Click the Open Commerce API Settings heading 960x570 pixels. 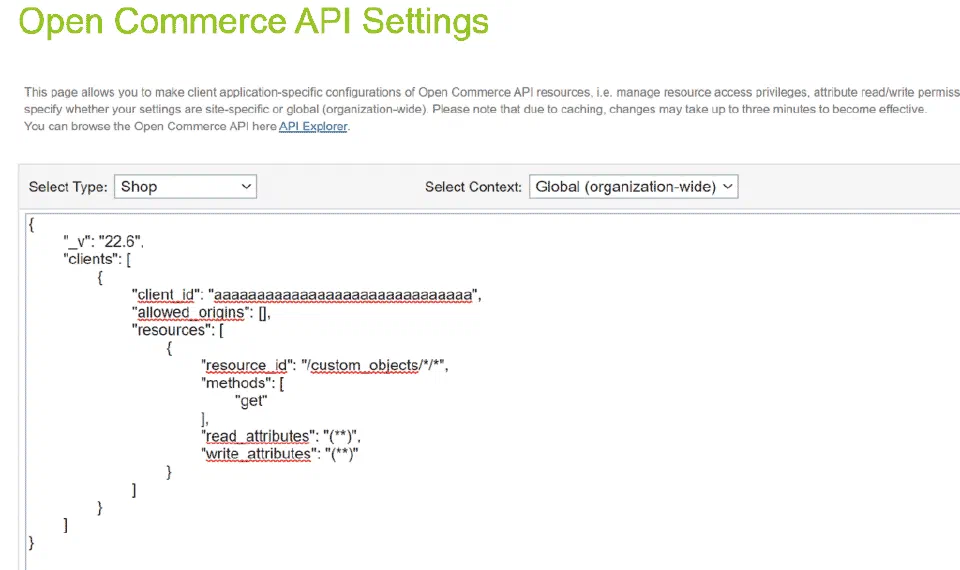click(x=253, y=21)
